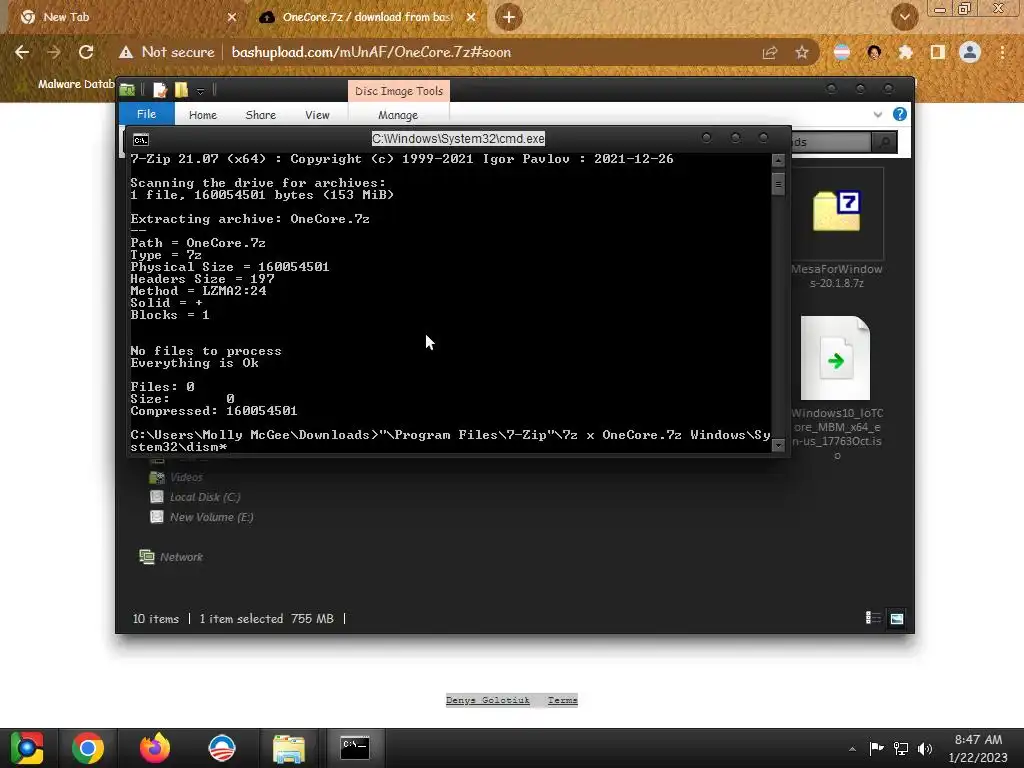Image resolution: width=1024 pixels, height=768 pixels.
Task: Close the OneCore.7z browser tab
Action: 471,17
